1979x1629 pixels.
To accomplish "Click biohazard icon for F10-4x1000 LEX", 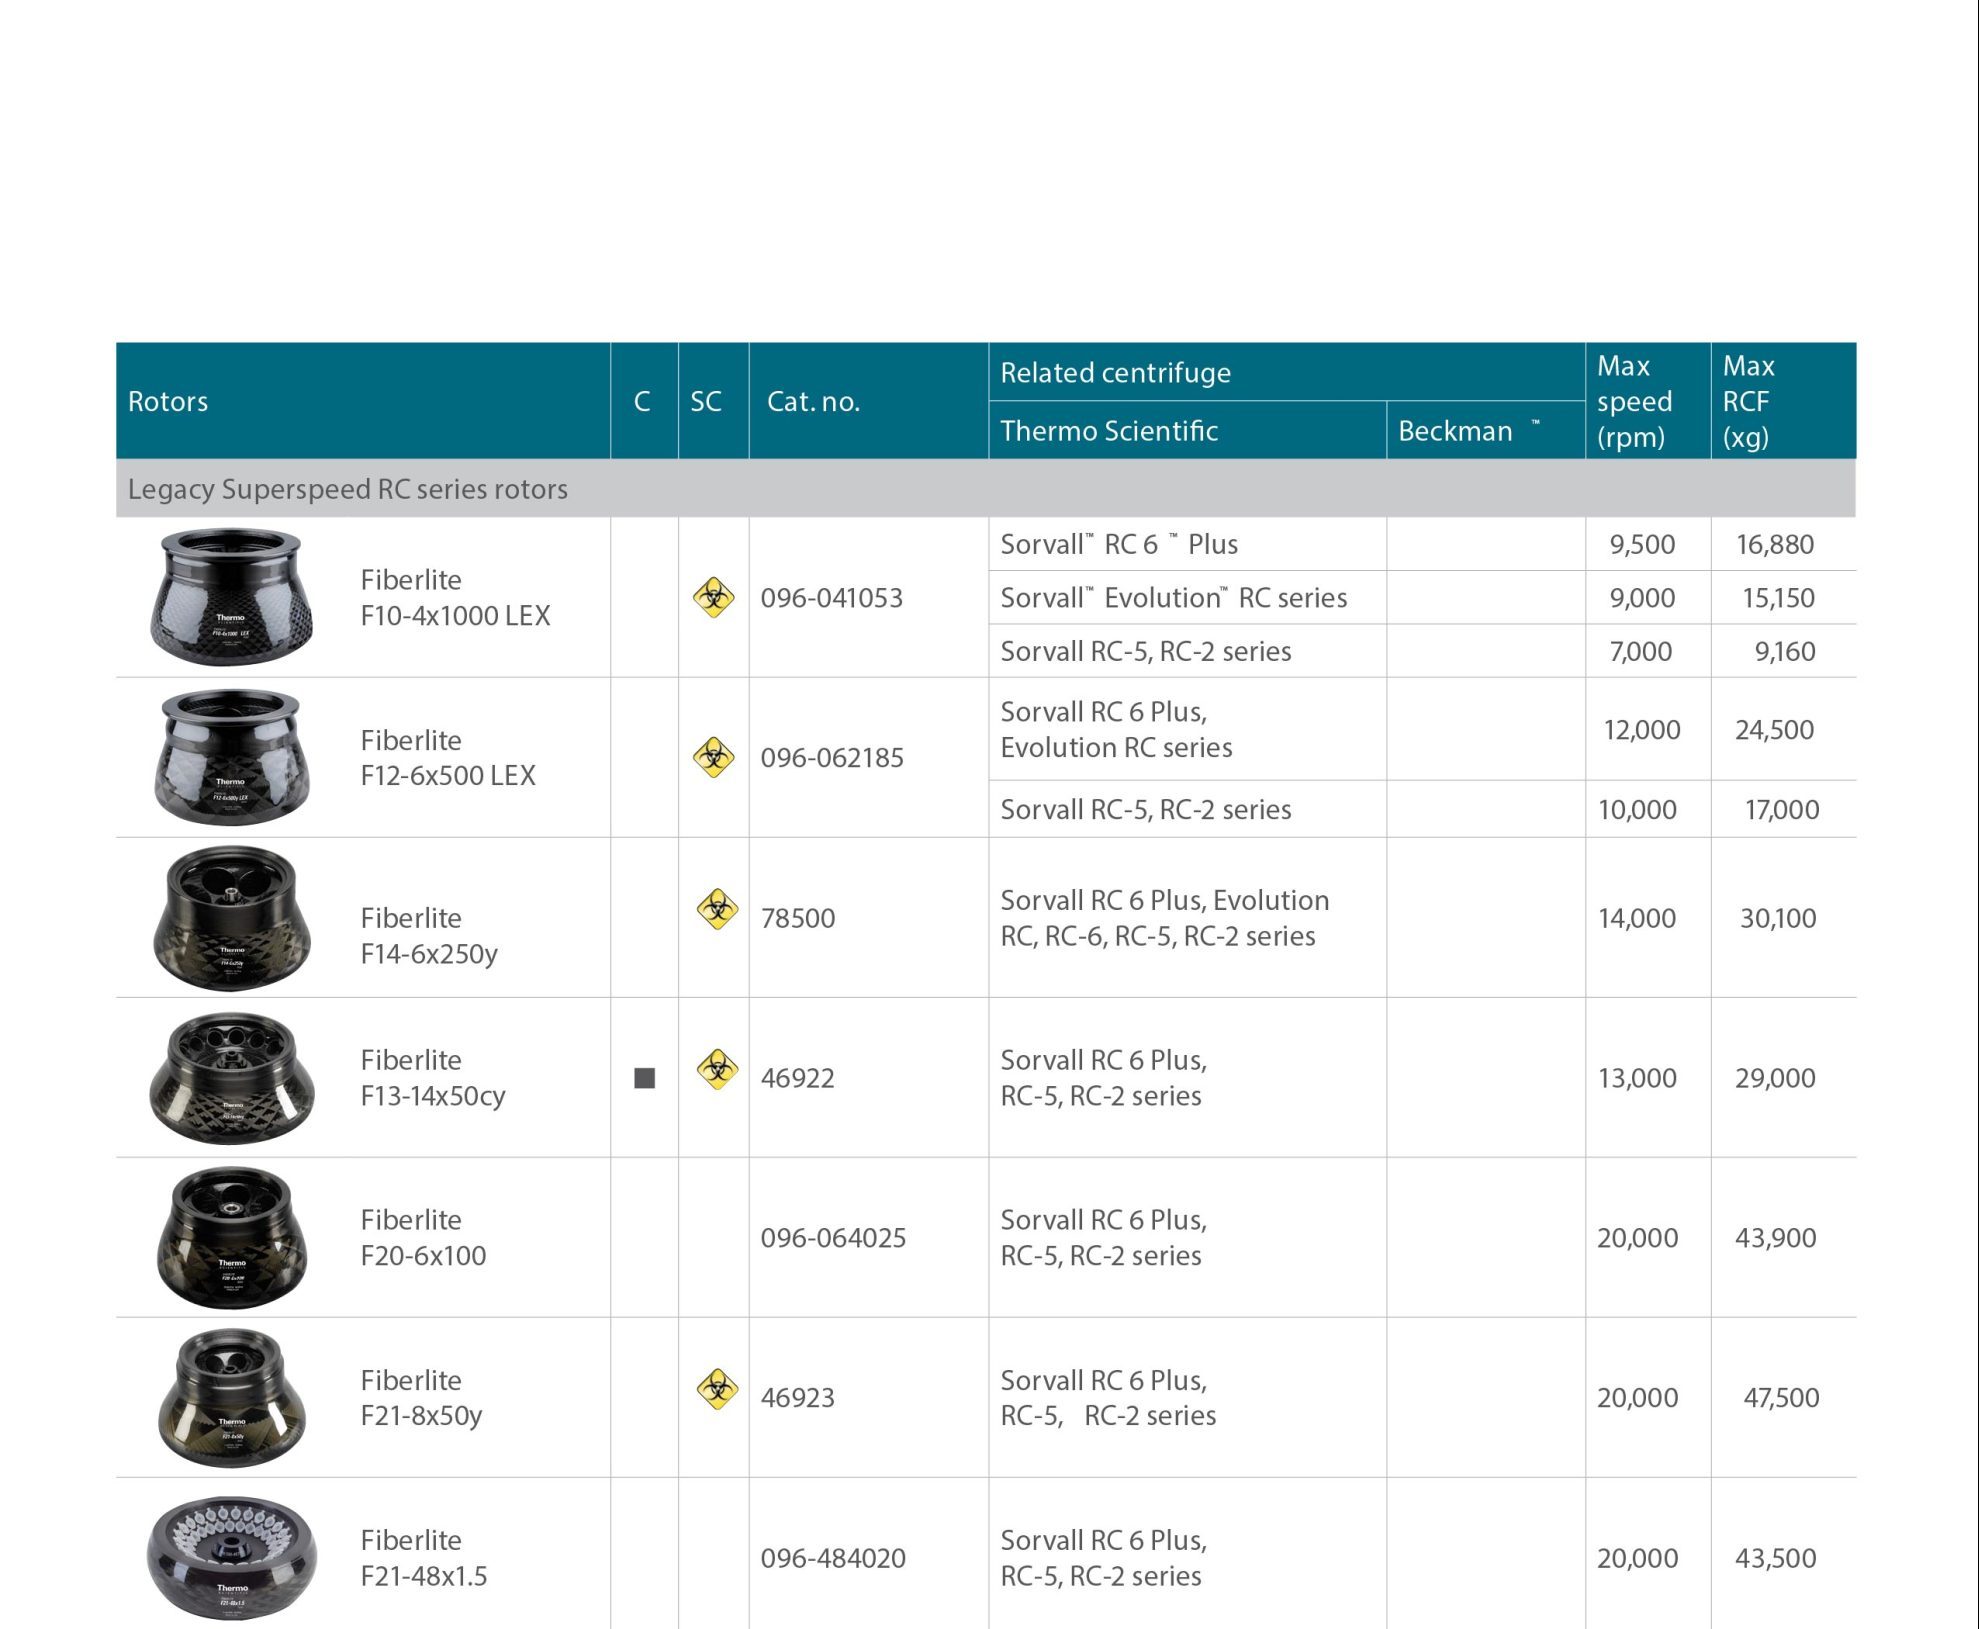I will click(x=714, y=598).
